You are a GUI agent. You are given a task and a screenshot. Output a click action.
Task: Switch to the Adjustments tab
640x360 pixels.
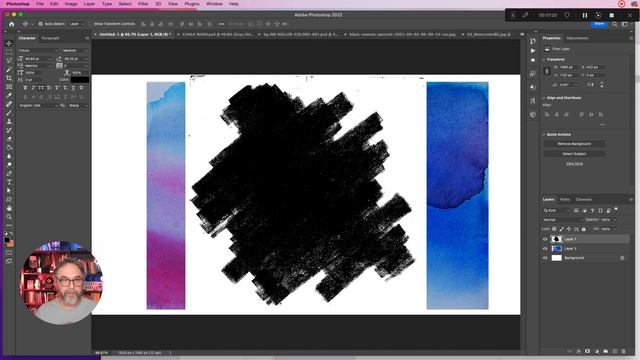[x=578, y=38]
